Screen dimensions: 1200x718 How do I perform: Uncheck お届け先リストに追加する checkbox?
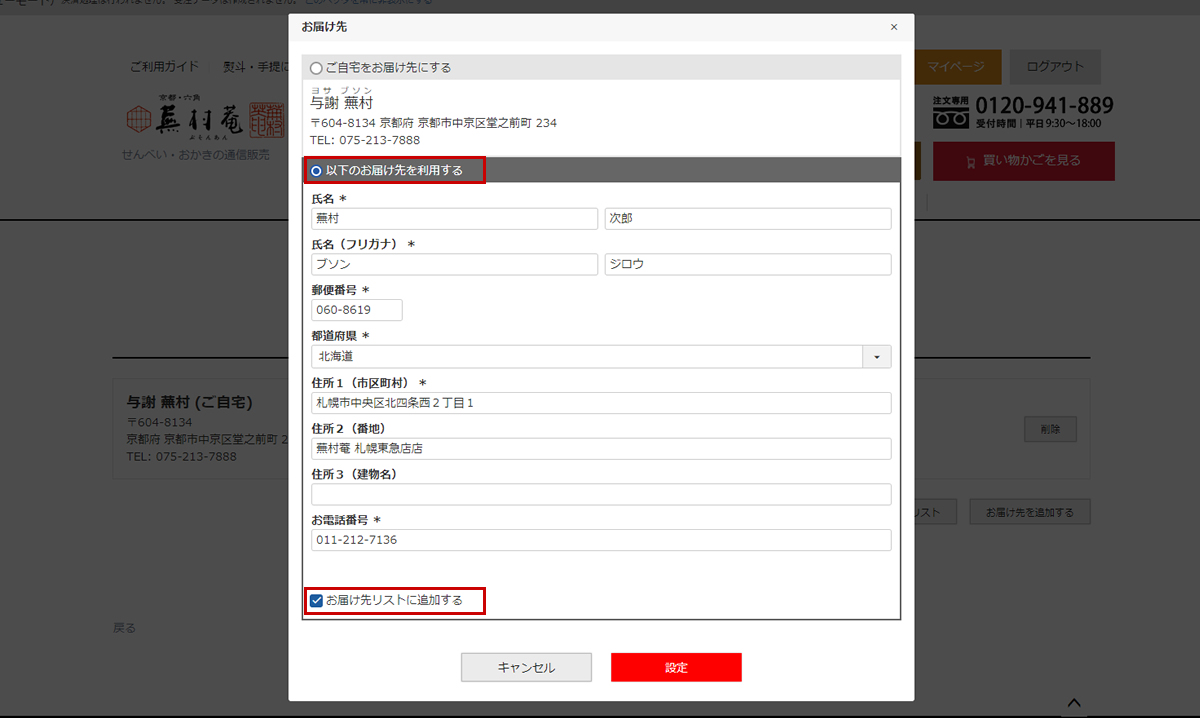point(317,601)
